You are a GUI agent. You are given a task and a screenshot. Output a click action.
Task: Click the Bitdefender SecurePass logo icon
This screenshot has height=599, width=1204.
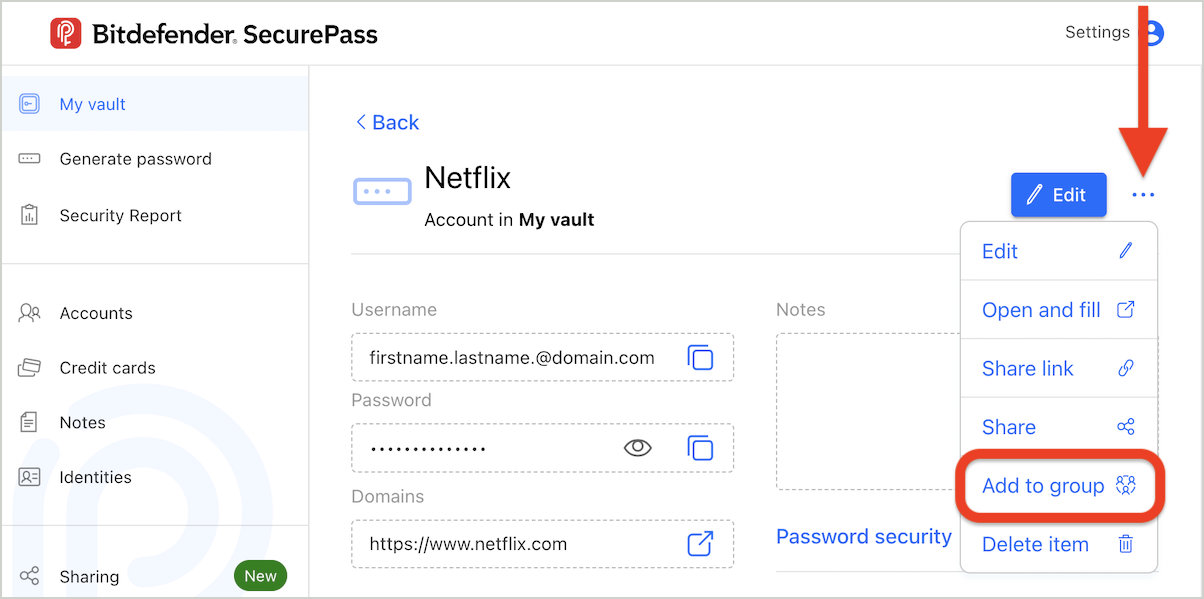[66, 33]
